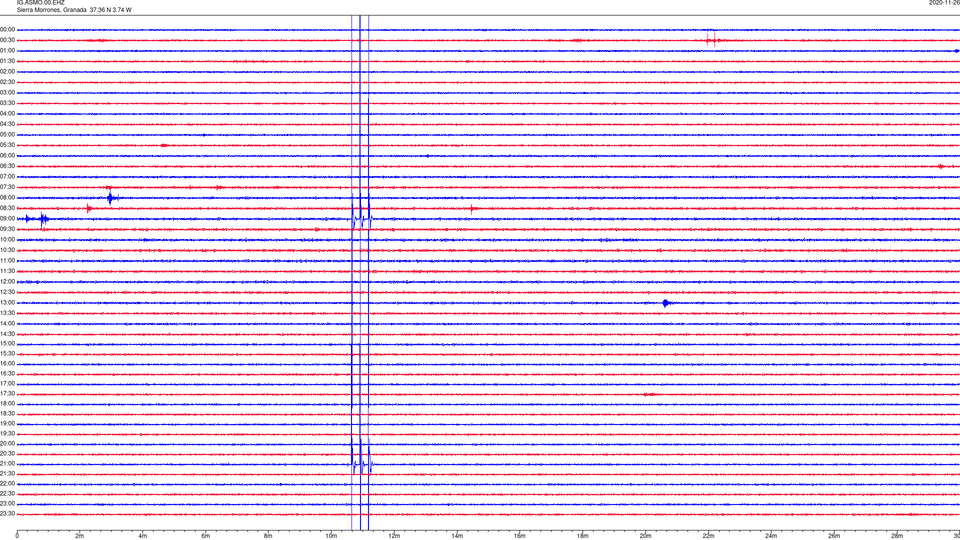Click the 18m axis tick label
The width and height of the screenshot is (960, 540).
coord(583,536)
